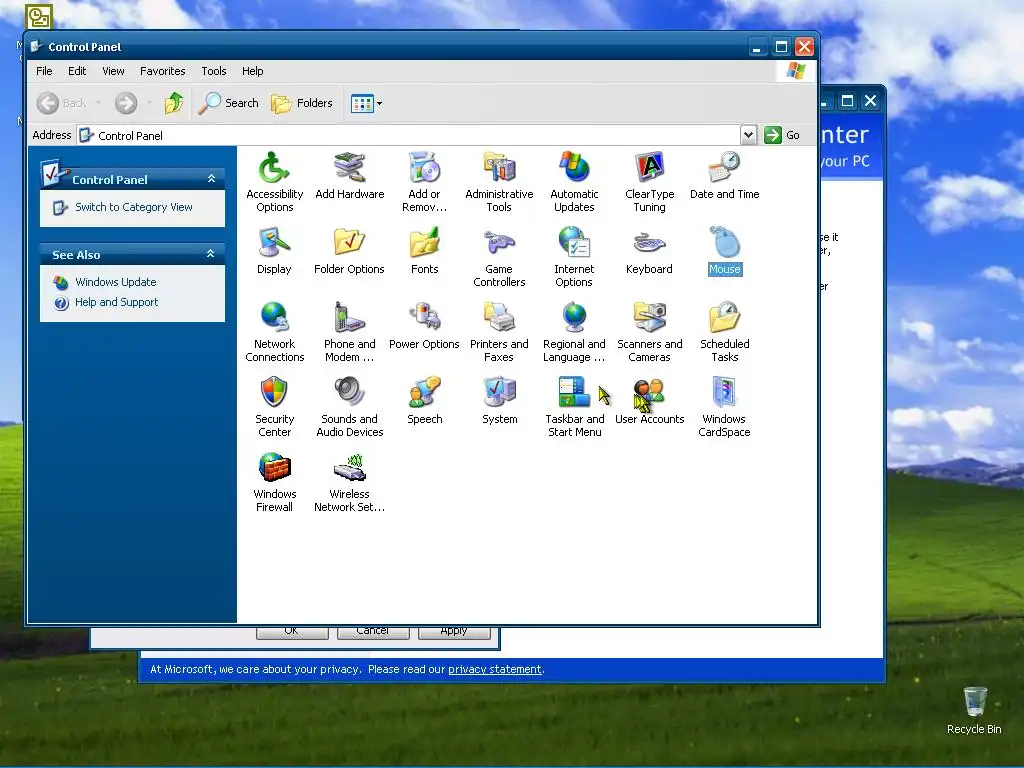The image size is (1024, 768).
Task: Open Help and Support link
Action: 116,302
